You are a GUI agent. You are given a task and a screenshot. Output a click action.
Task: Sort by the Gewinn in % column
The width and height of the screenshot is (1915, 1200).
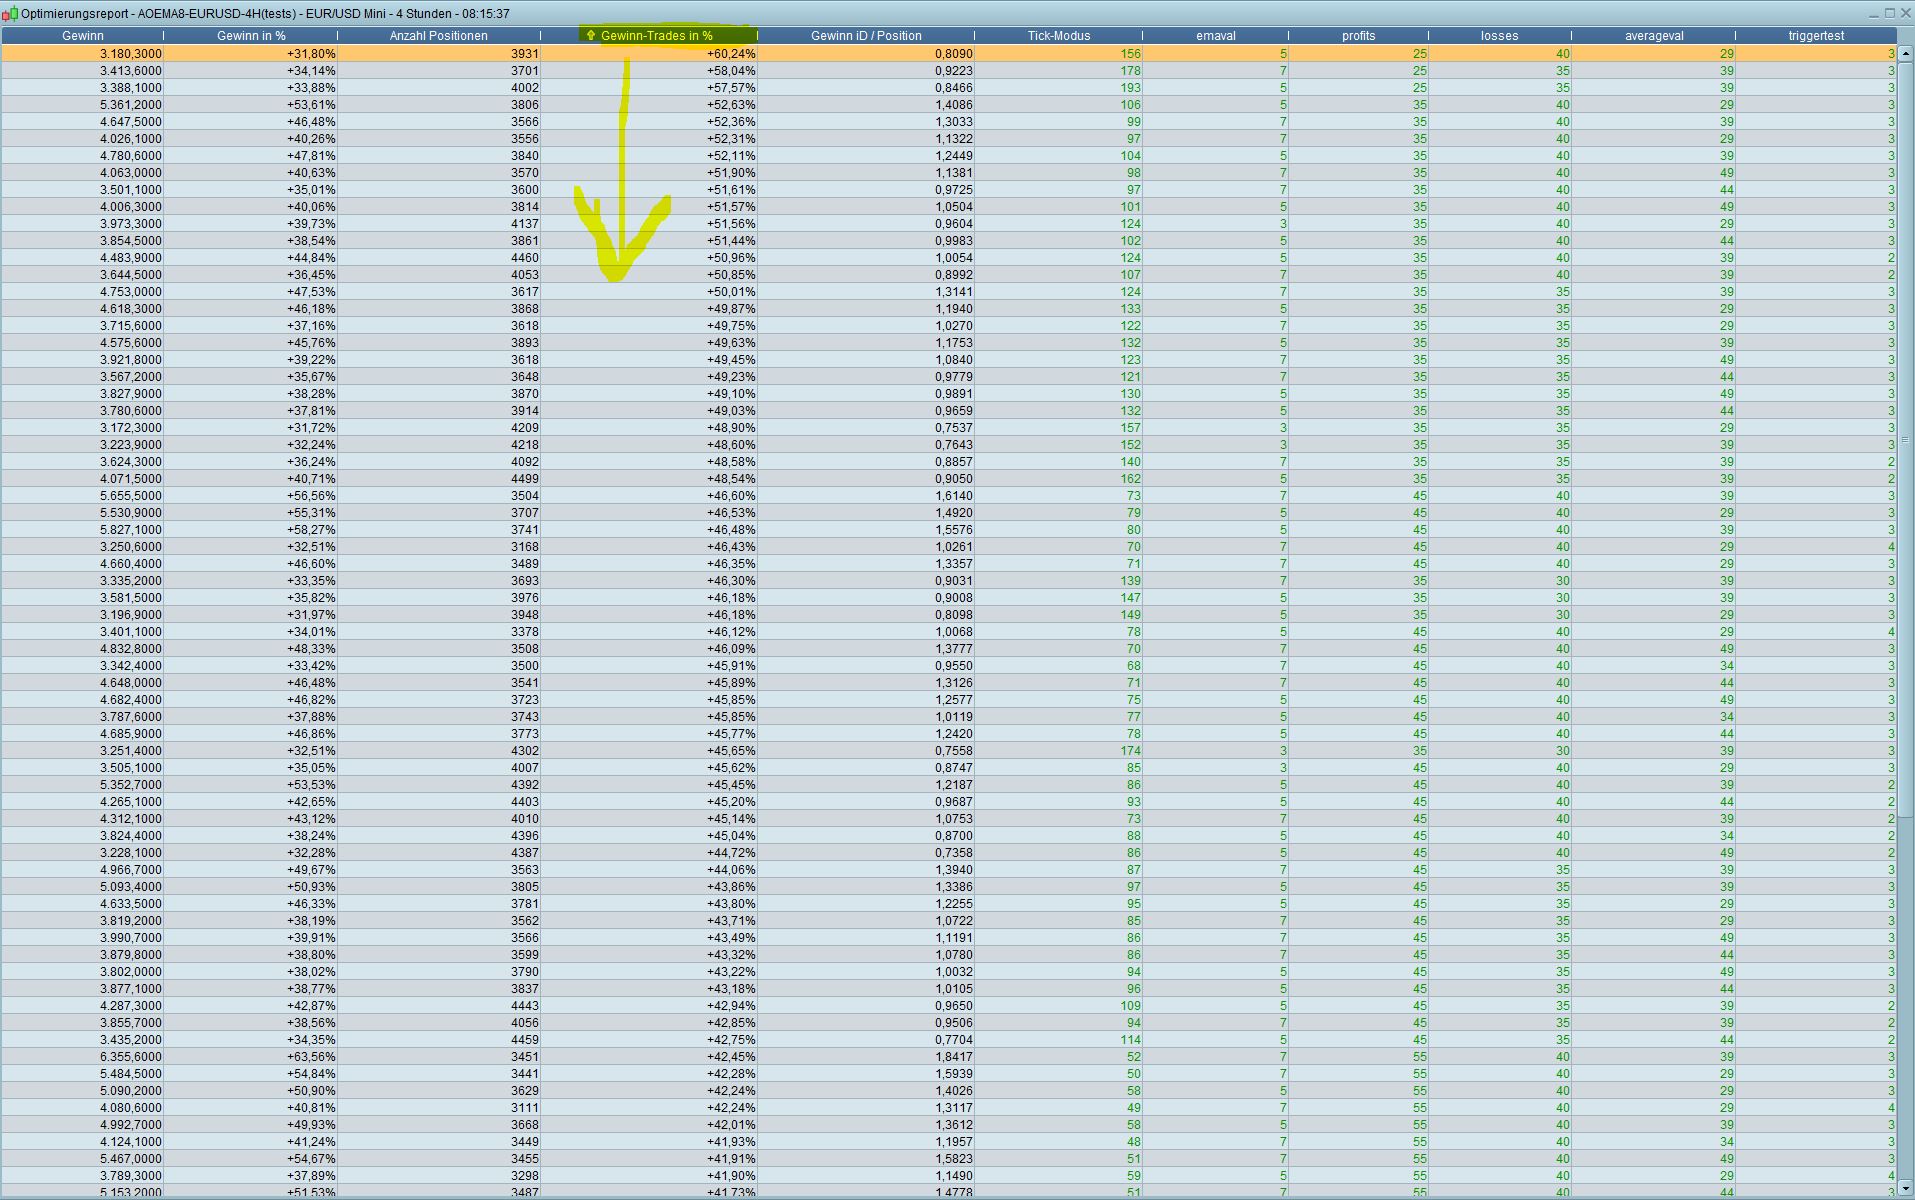pyautogui.click(x=251, y=35)
